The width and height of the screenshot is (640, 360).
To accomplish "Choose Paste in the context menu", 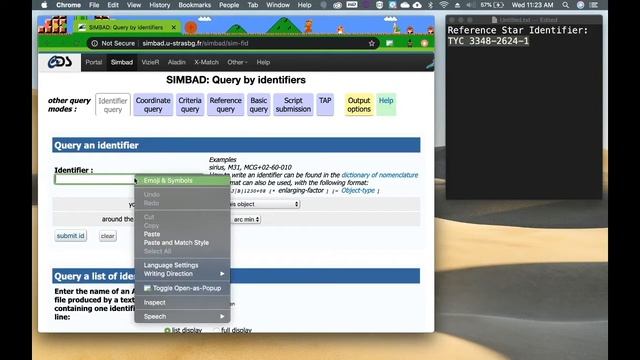I will point(182,234).
